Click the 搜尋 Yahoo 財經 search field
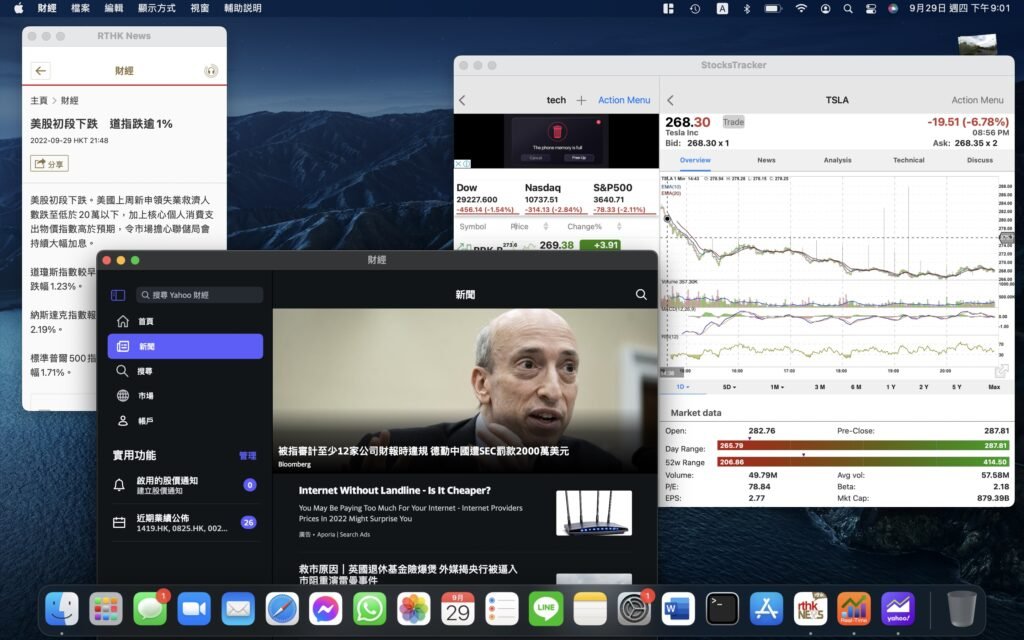This screenshot has width=1024, height=640. tap(200, 295)
